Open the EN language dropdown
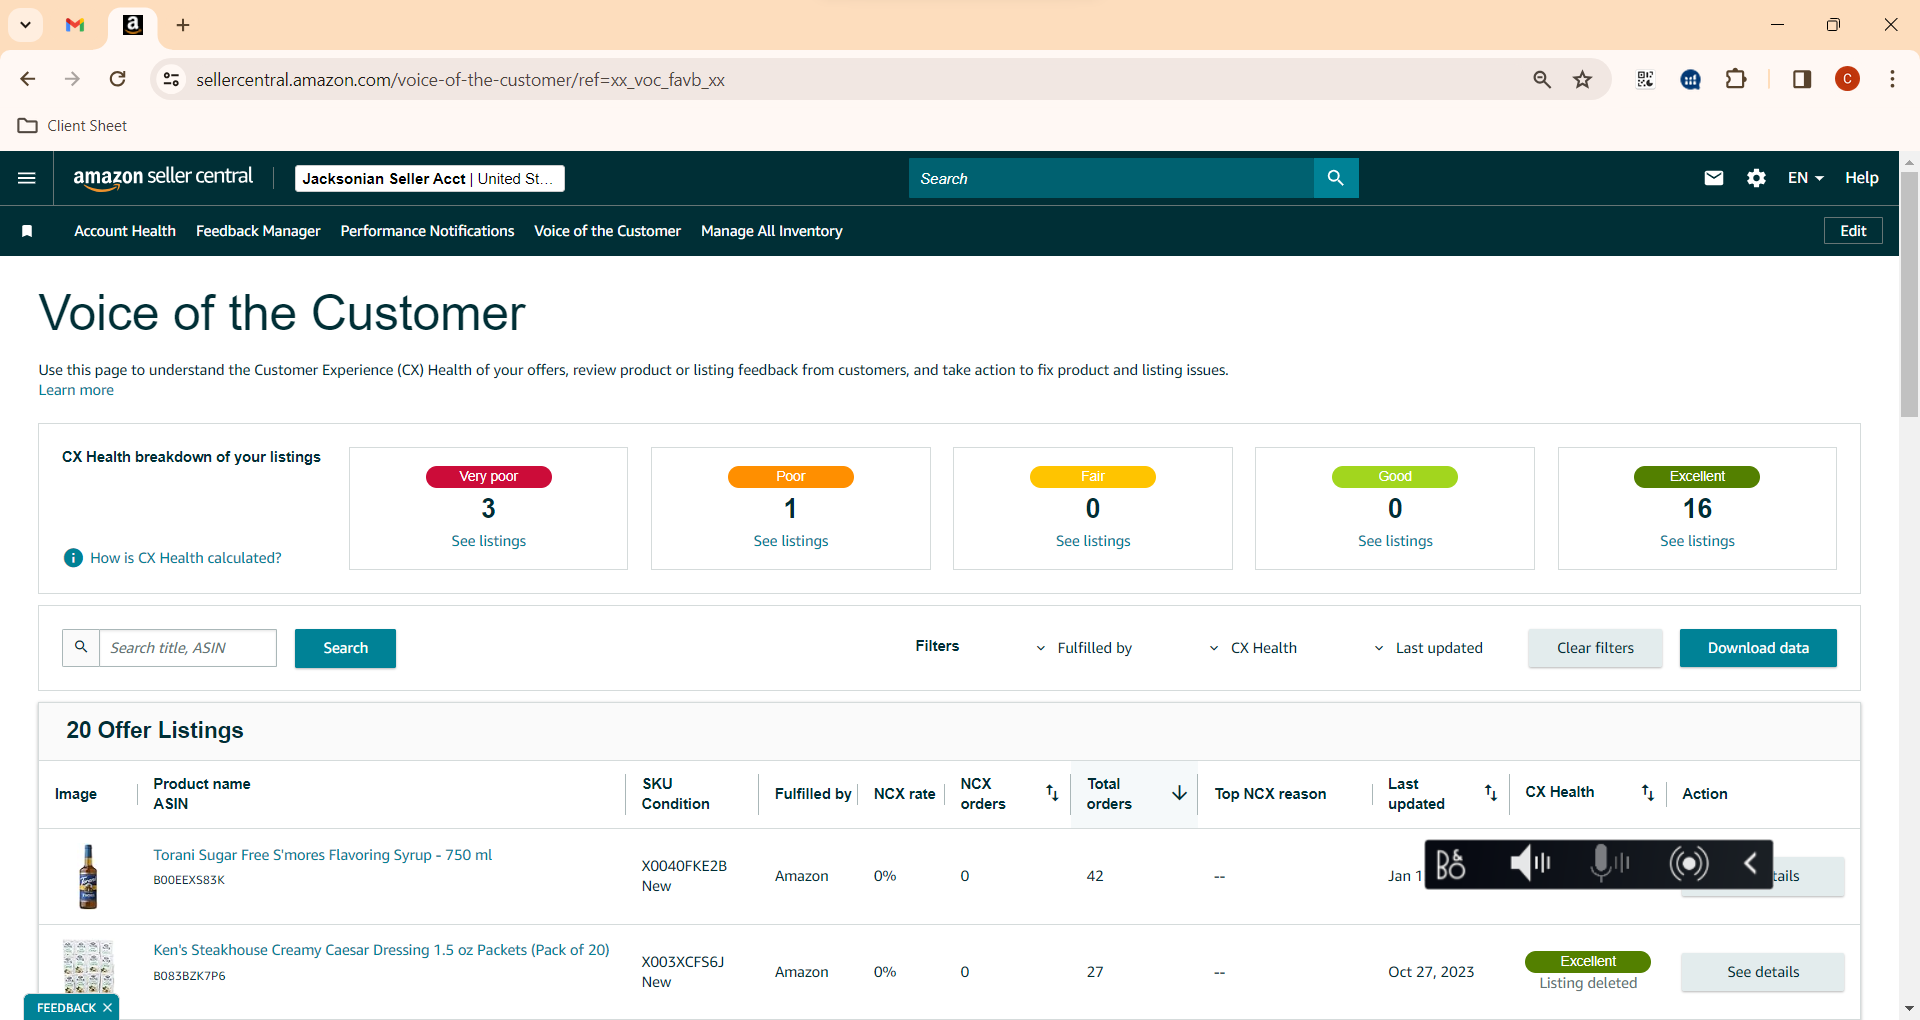 click(x=1806, y=178)
